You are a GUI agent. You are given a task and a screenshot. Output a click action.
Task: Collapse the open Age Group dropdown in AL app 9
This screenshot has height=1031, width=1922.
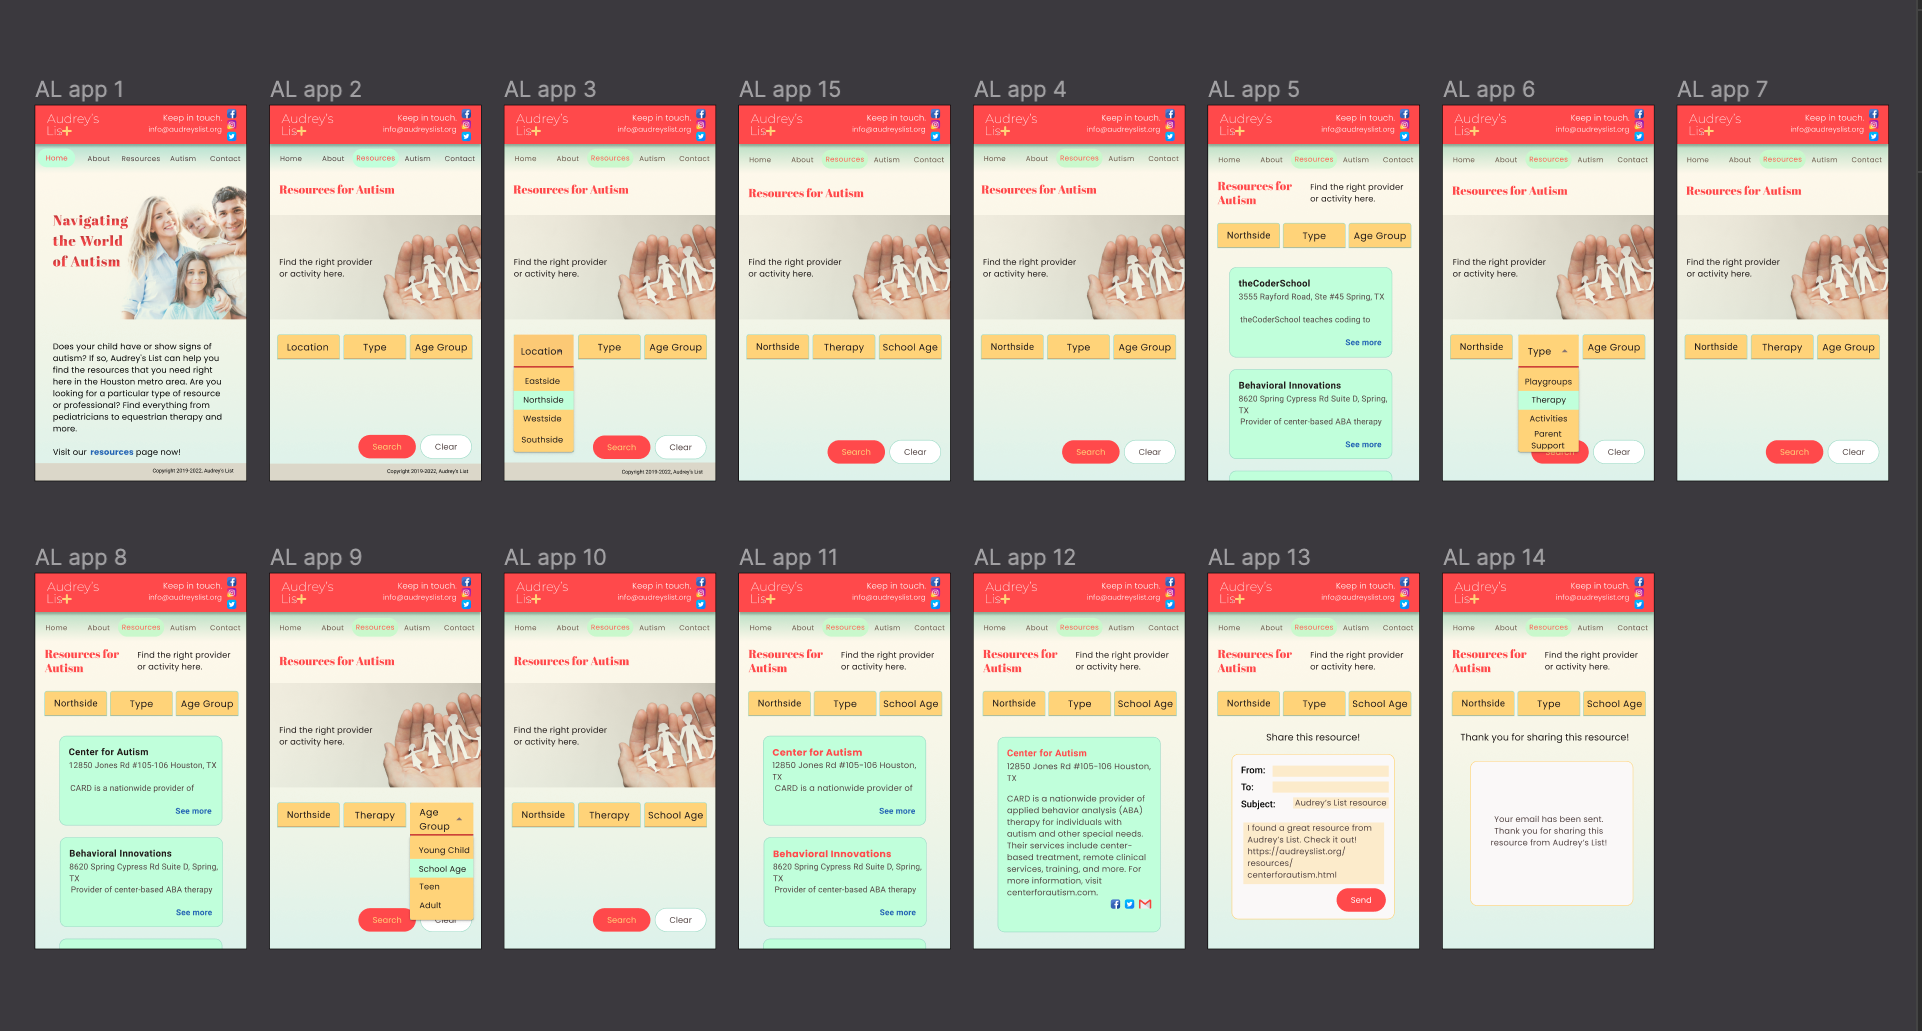click(459, 819)
